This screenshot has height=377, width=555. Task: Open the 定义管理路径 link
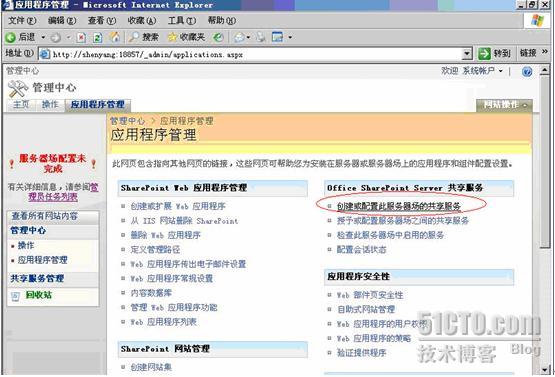[x=155, y=250]
